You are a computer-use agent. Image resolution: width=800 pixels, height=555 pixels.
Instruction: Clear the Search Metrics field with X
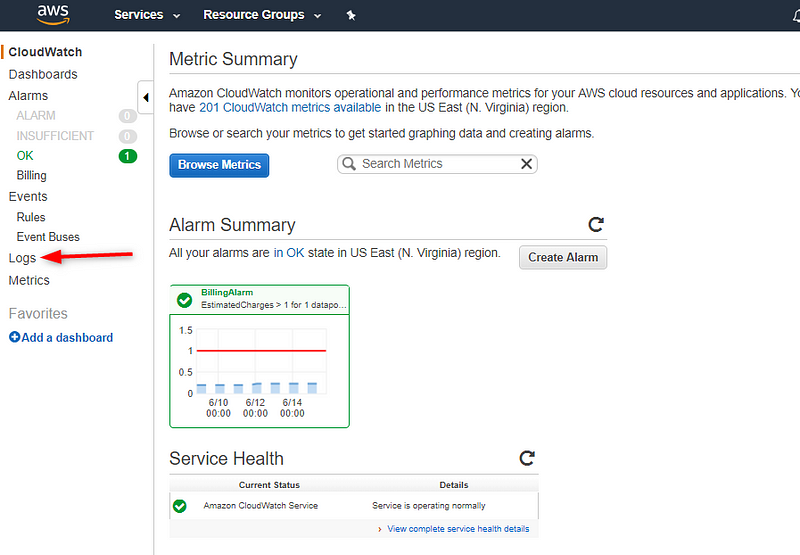point(526,164)
